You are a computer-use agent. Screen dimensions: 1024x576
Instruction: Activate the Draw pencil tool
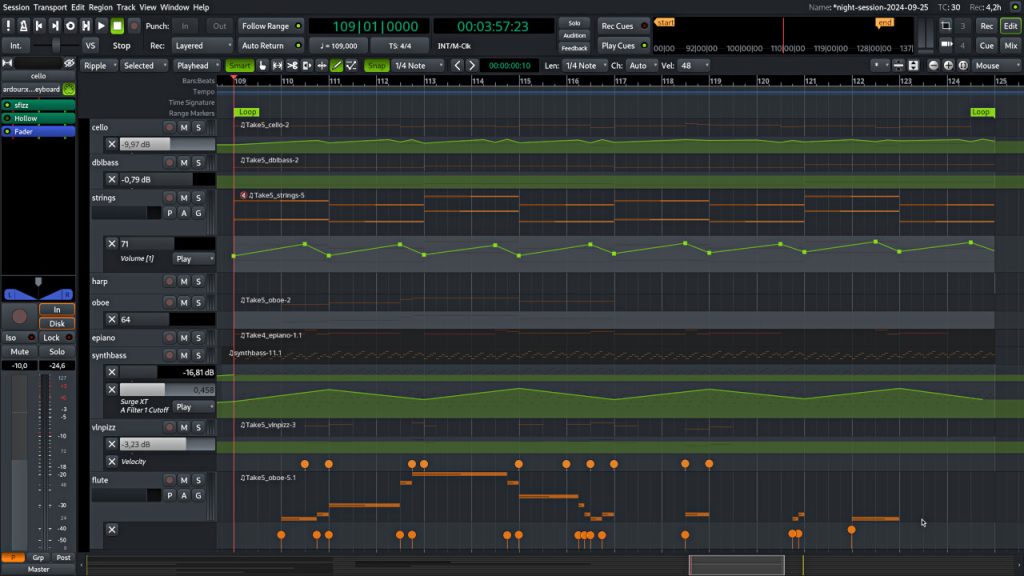(336, 66)
